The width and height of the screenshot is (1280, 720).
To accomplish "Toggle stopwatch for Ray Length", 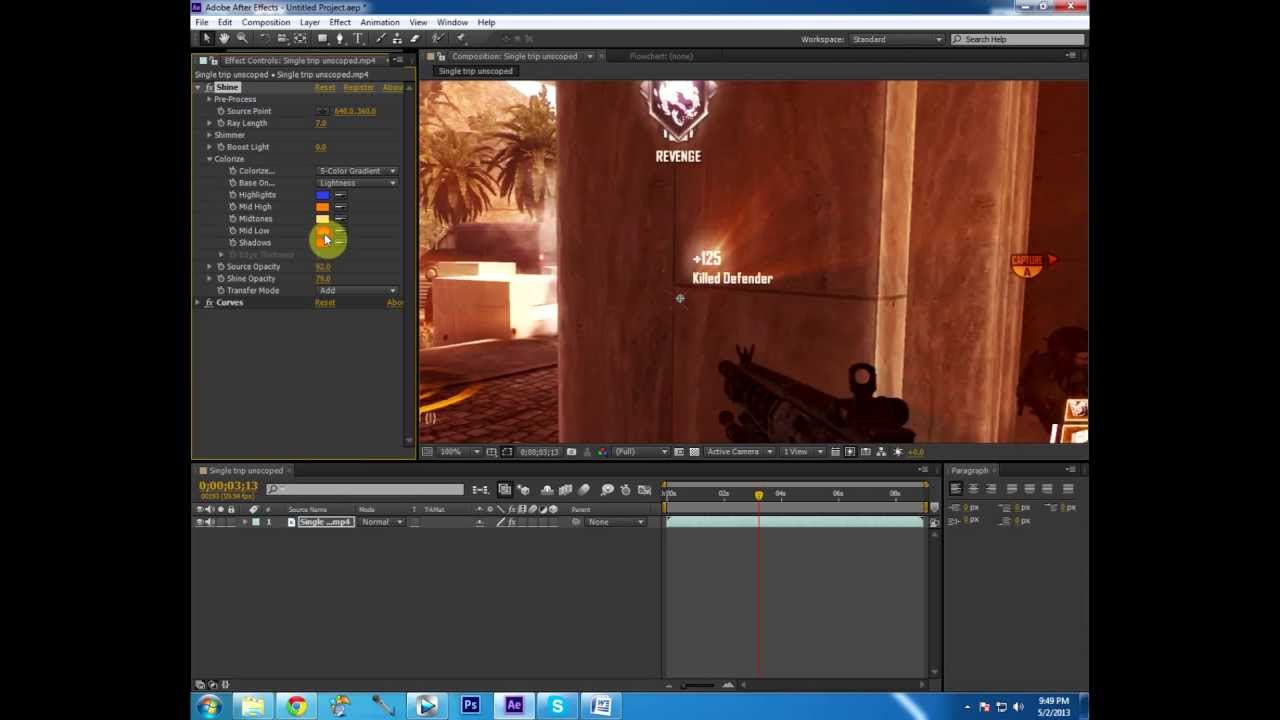I will coord(221,123).
